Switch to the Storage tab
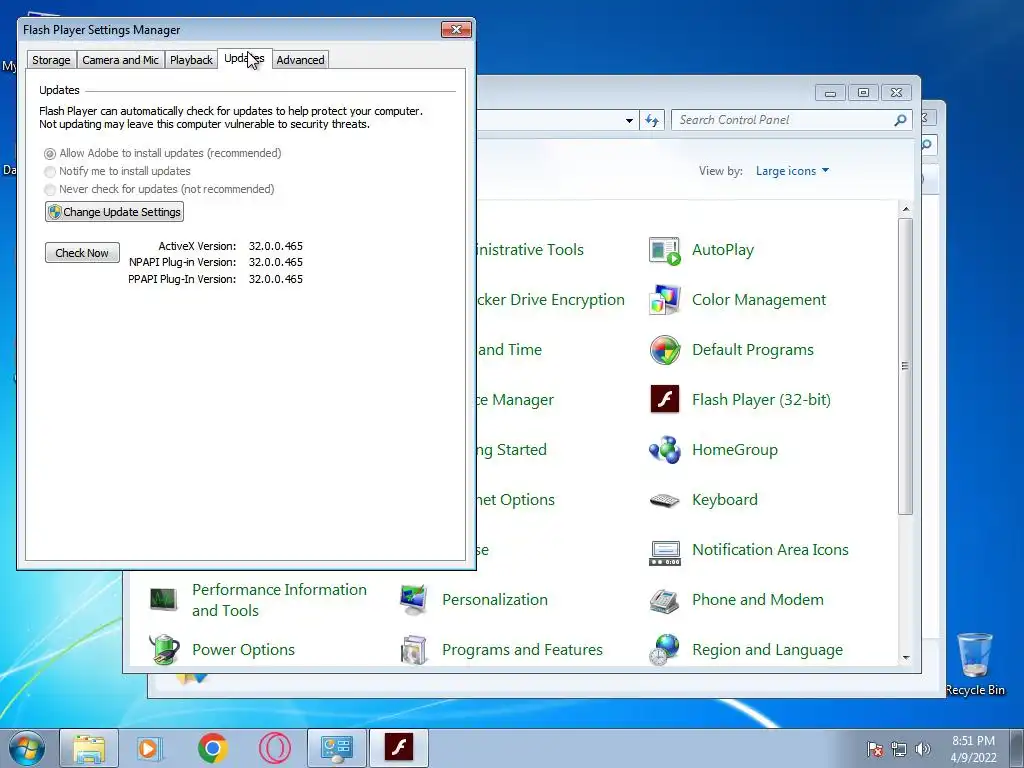This screenshot has height=768, width=1024. click(51, 60)
